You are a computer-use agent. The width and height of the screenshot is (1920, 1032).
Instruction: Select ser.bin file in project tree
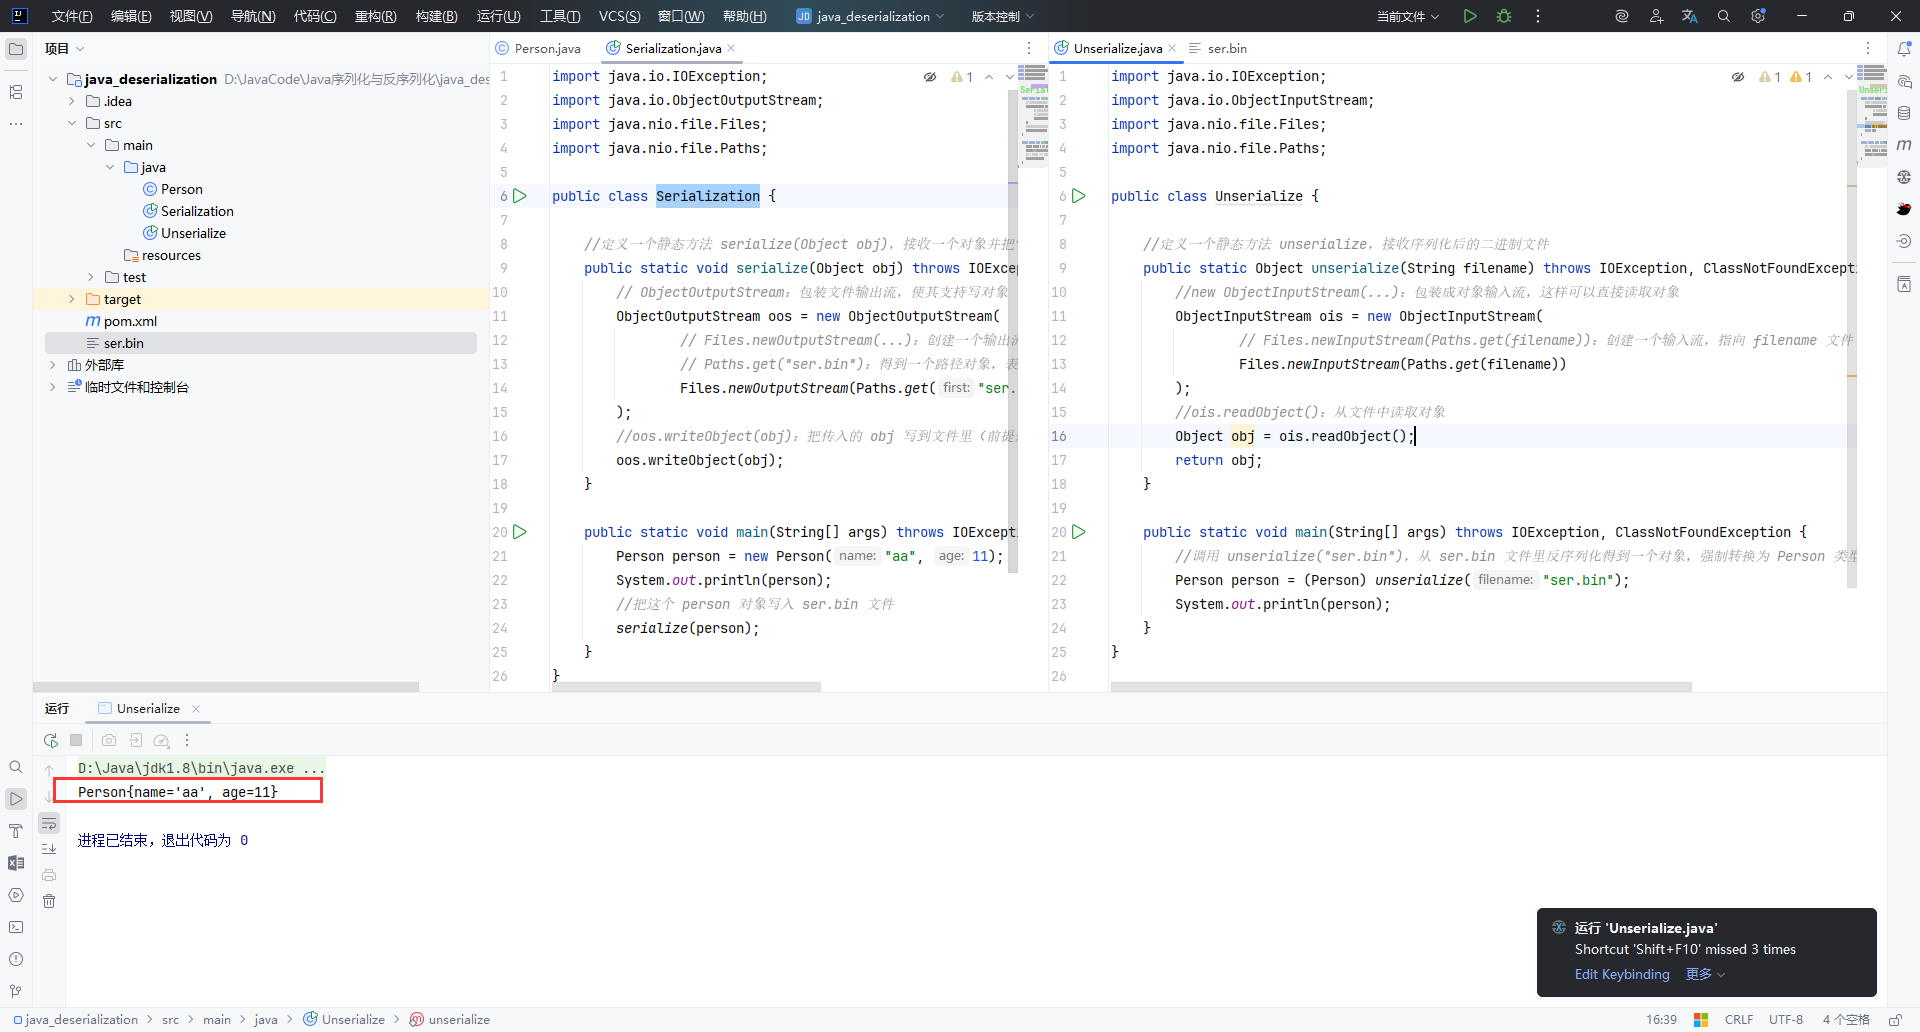124,343
